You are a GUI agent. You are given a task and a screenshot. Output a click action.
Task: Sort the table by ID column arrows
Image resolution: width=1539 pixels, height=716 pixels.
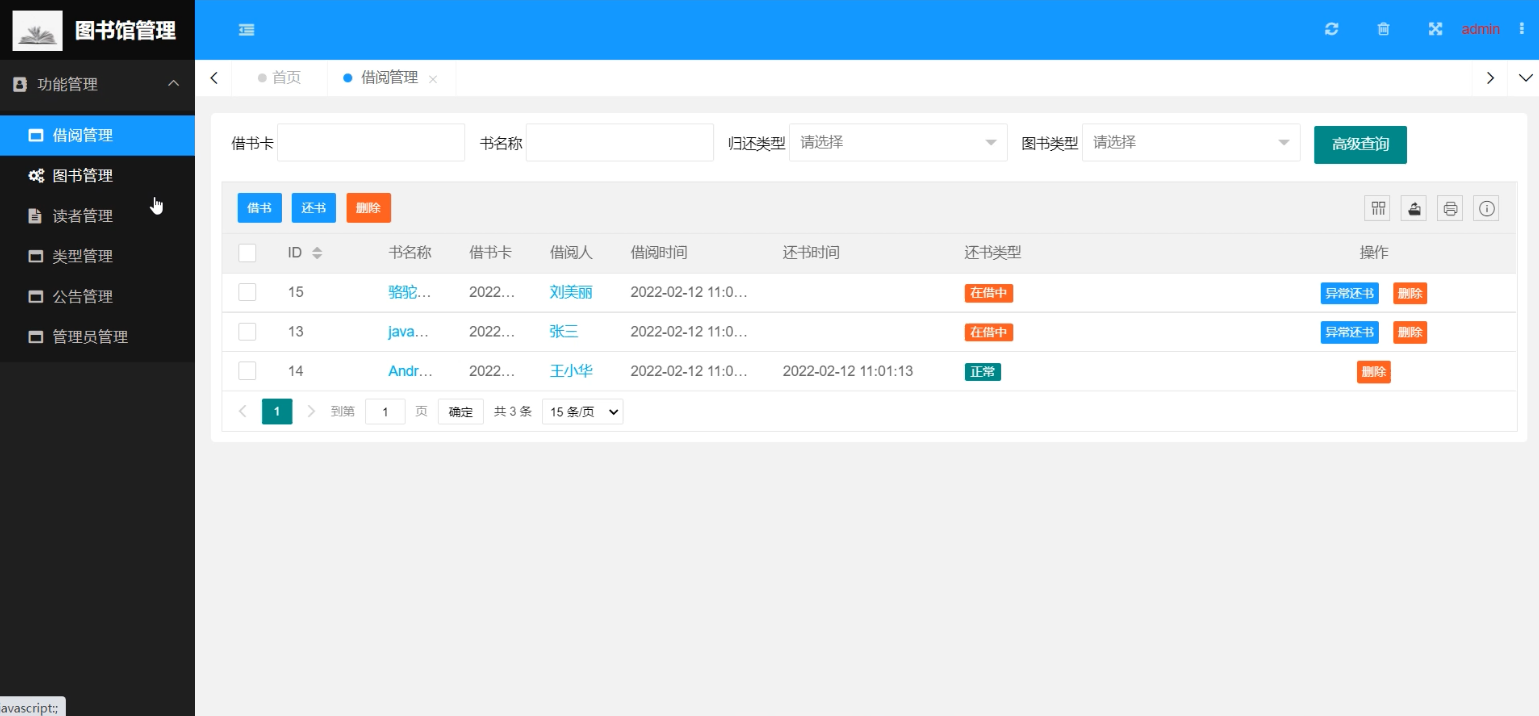317,253
